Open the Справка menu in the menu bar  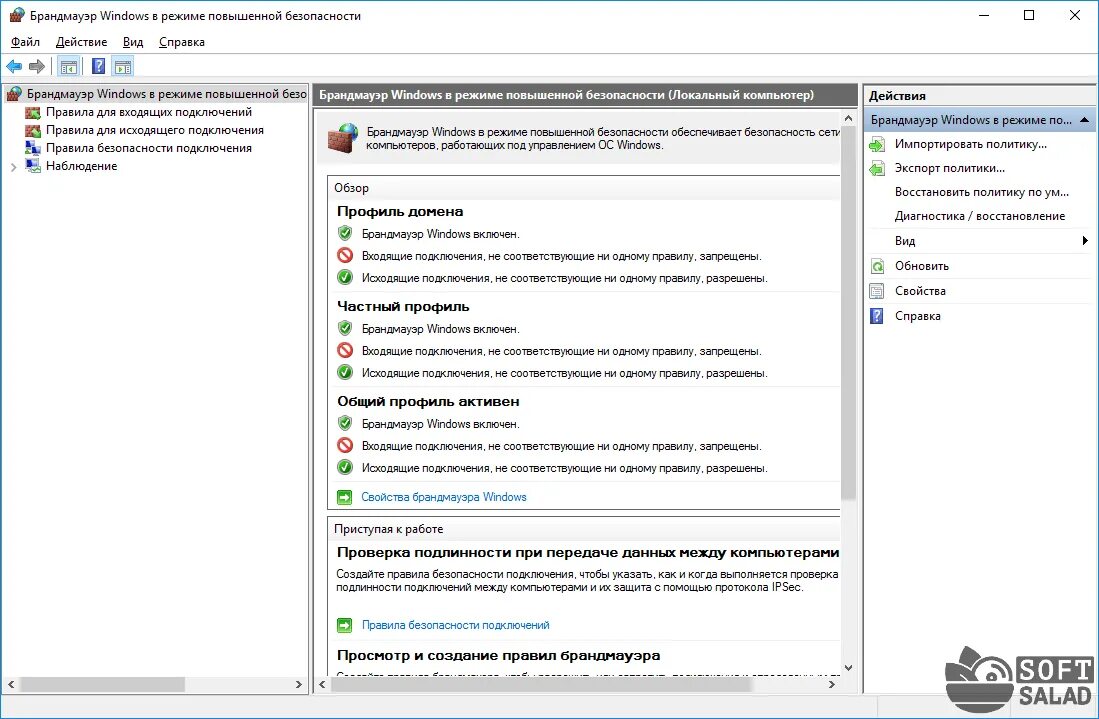click(182, 42)
